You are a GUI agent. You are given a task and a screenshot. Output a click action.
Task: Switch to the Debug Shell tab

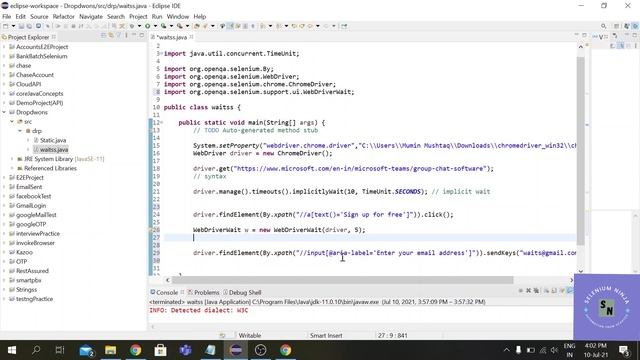242,292
